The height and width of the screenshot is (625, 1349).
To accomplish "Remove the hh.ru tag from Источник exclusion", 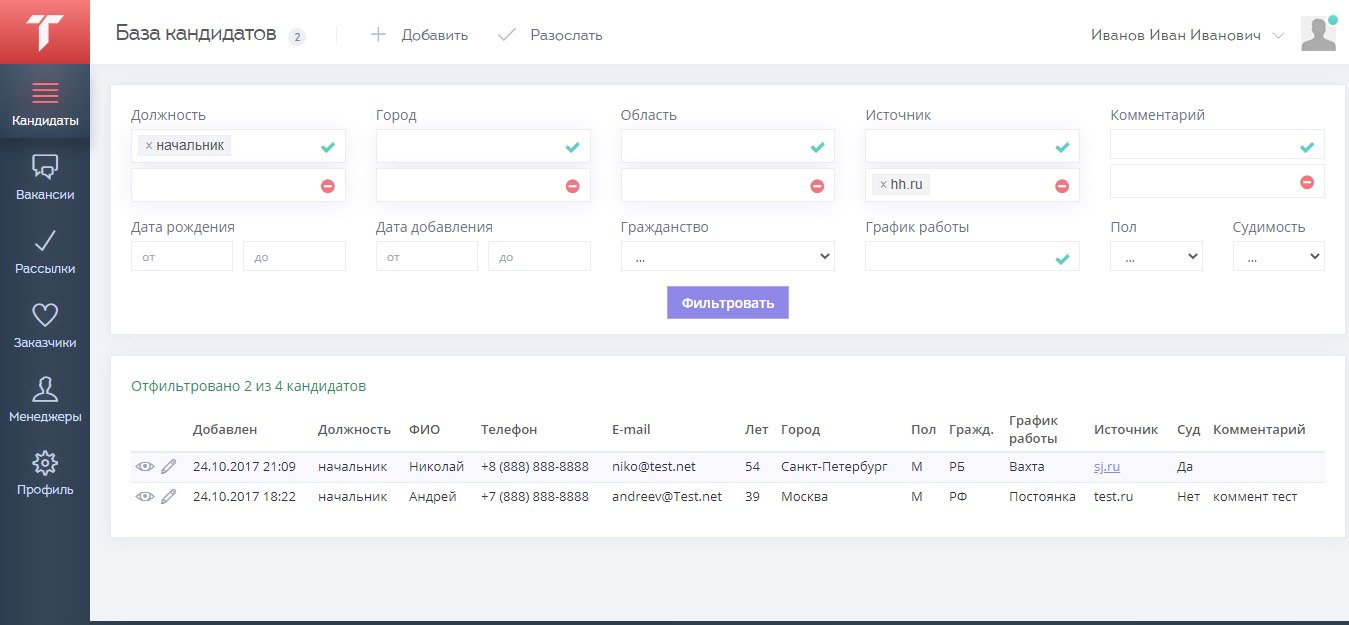I will (883, 185).
